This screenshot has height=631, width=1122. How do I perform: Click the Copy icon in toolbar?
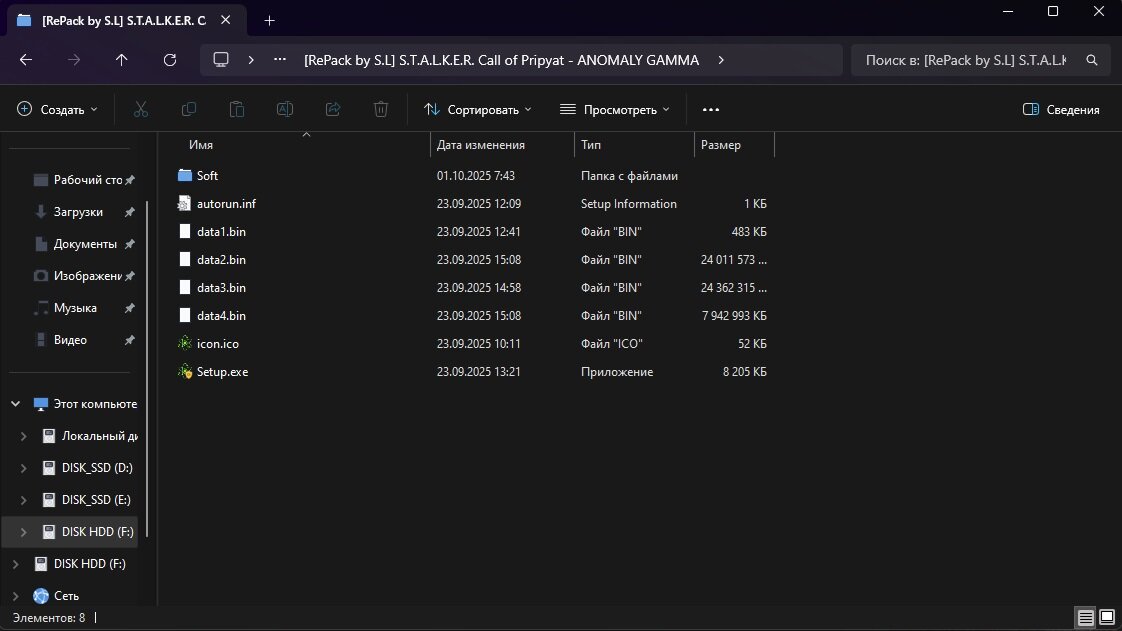pos(189,109)
